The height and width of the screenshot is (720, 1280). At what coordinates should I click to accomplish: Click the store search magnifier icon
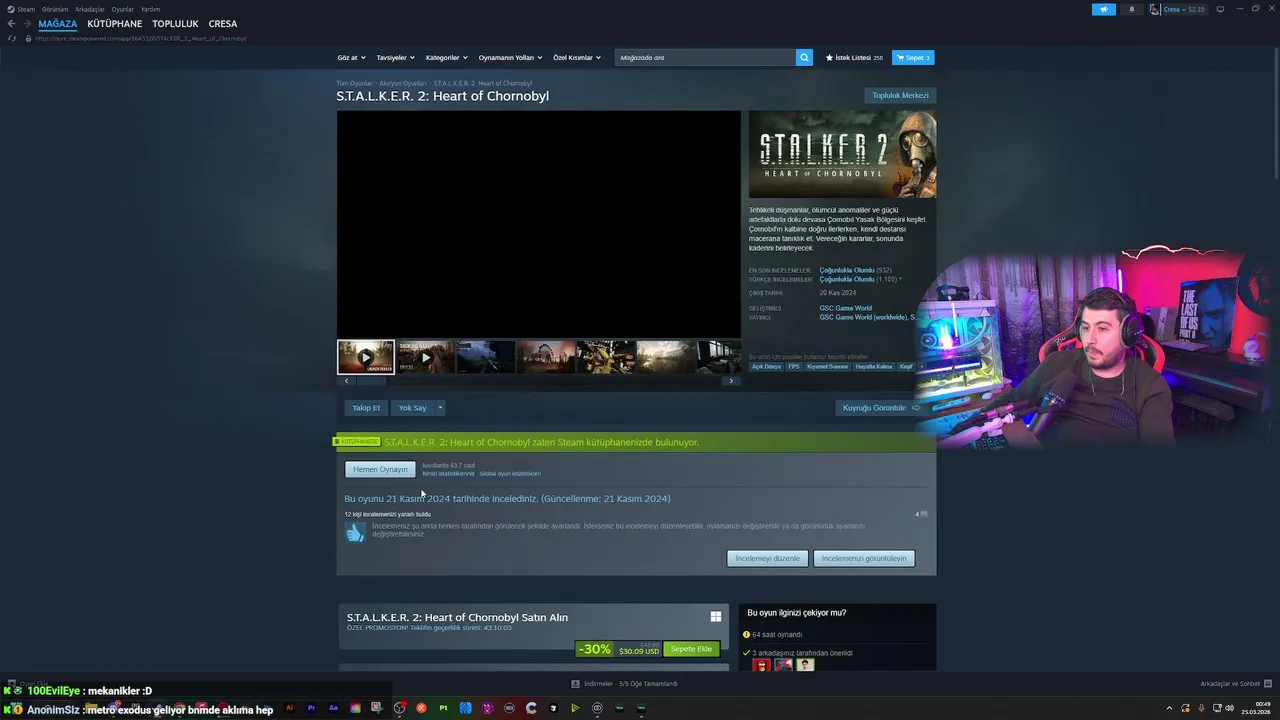coord(804,57)
